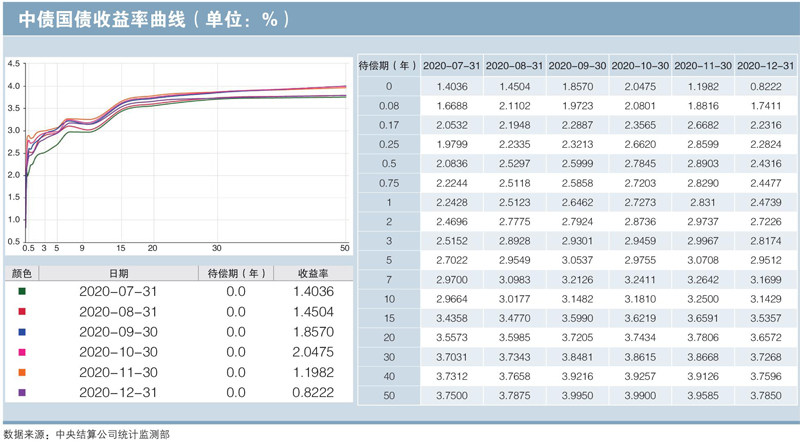
Task: Click the 2020-07-31 column header in data table
Action: [x=452, y=65]
